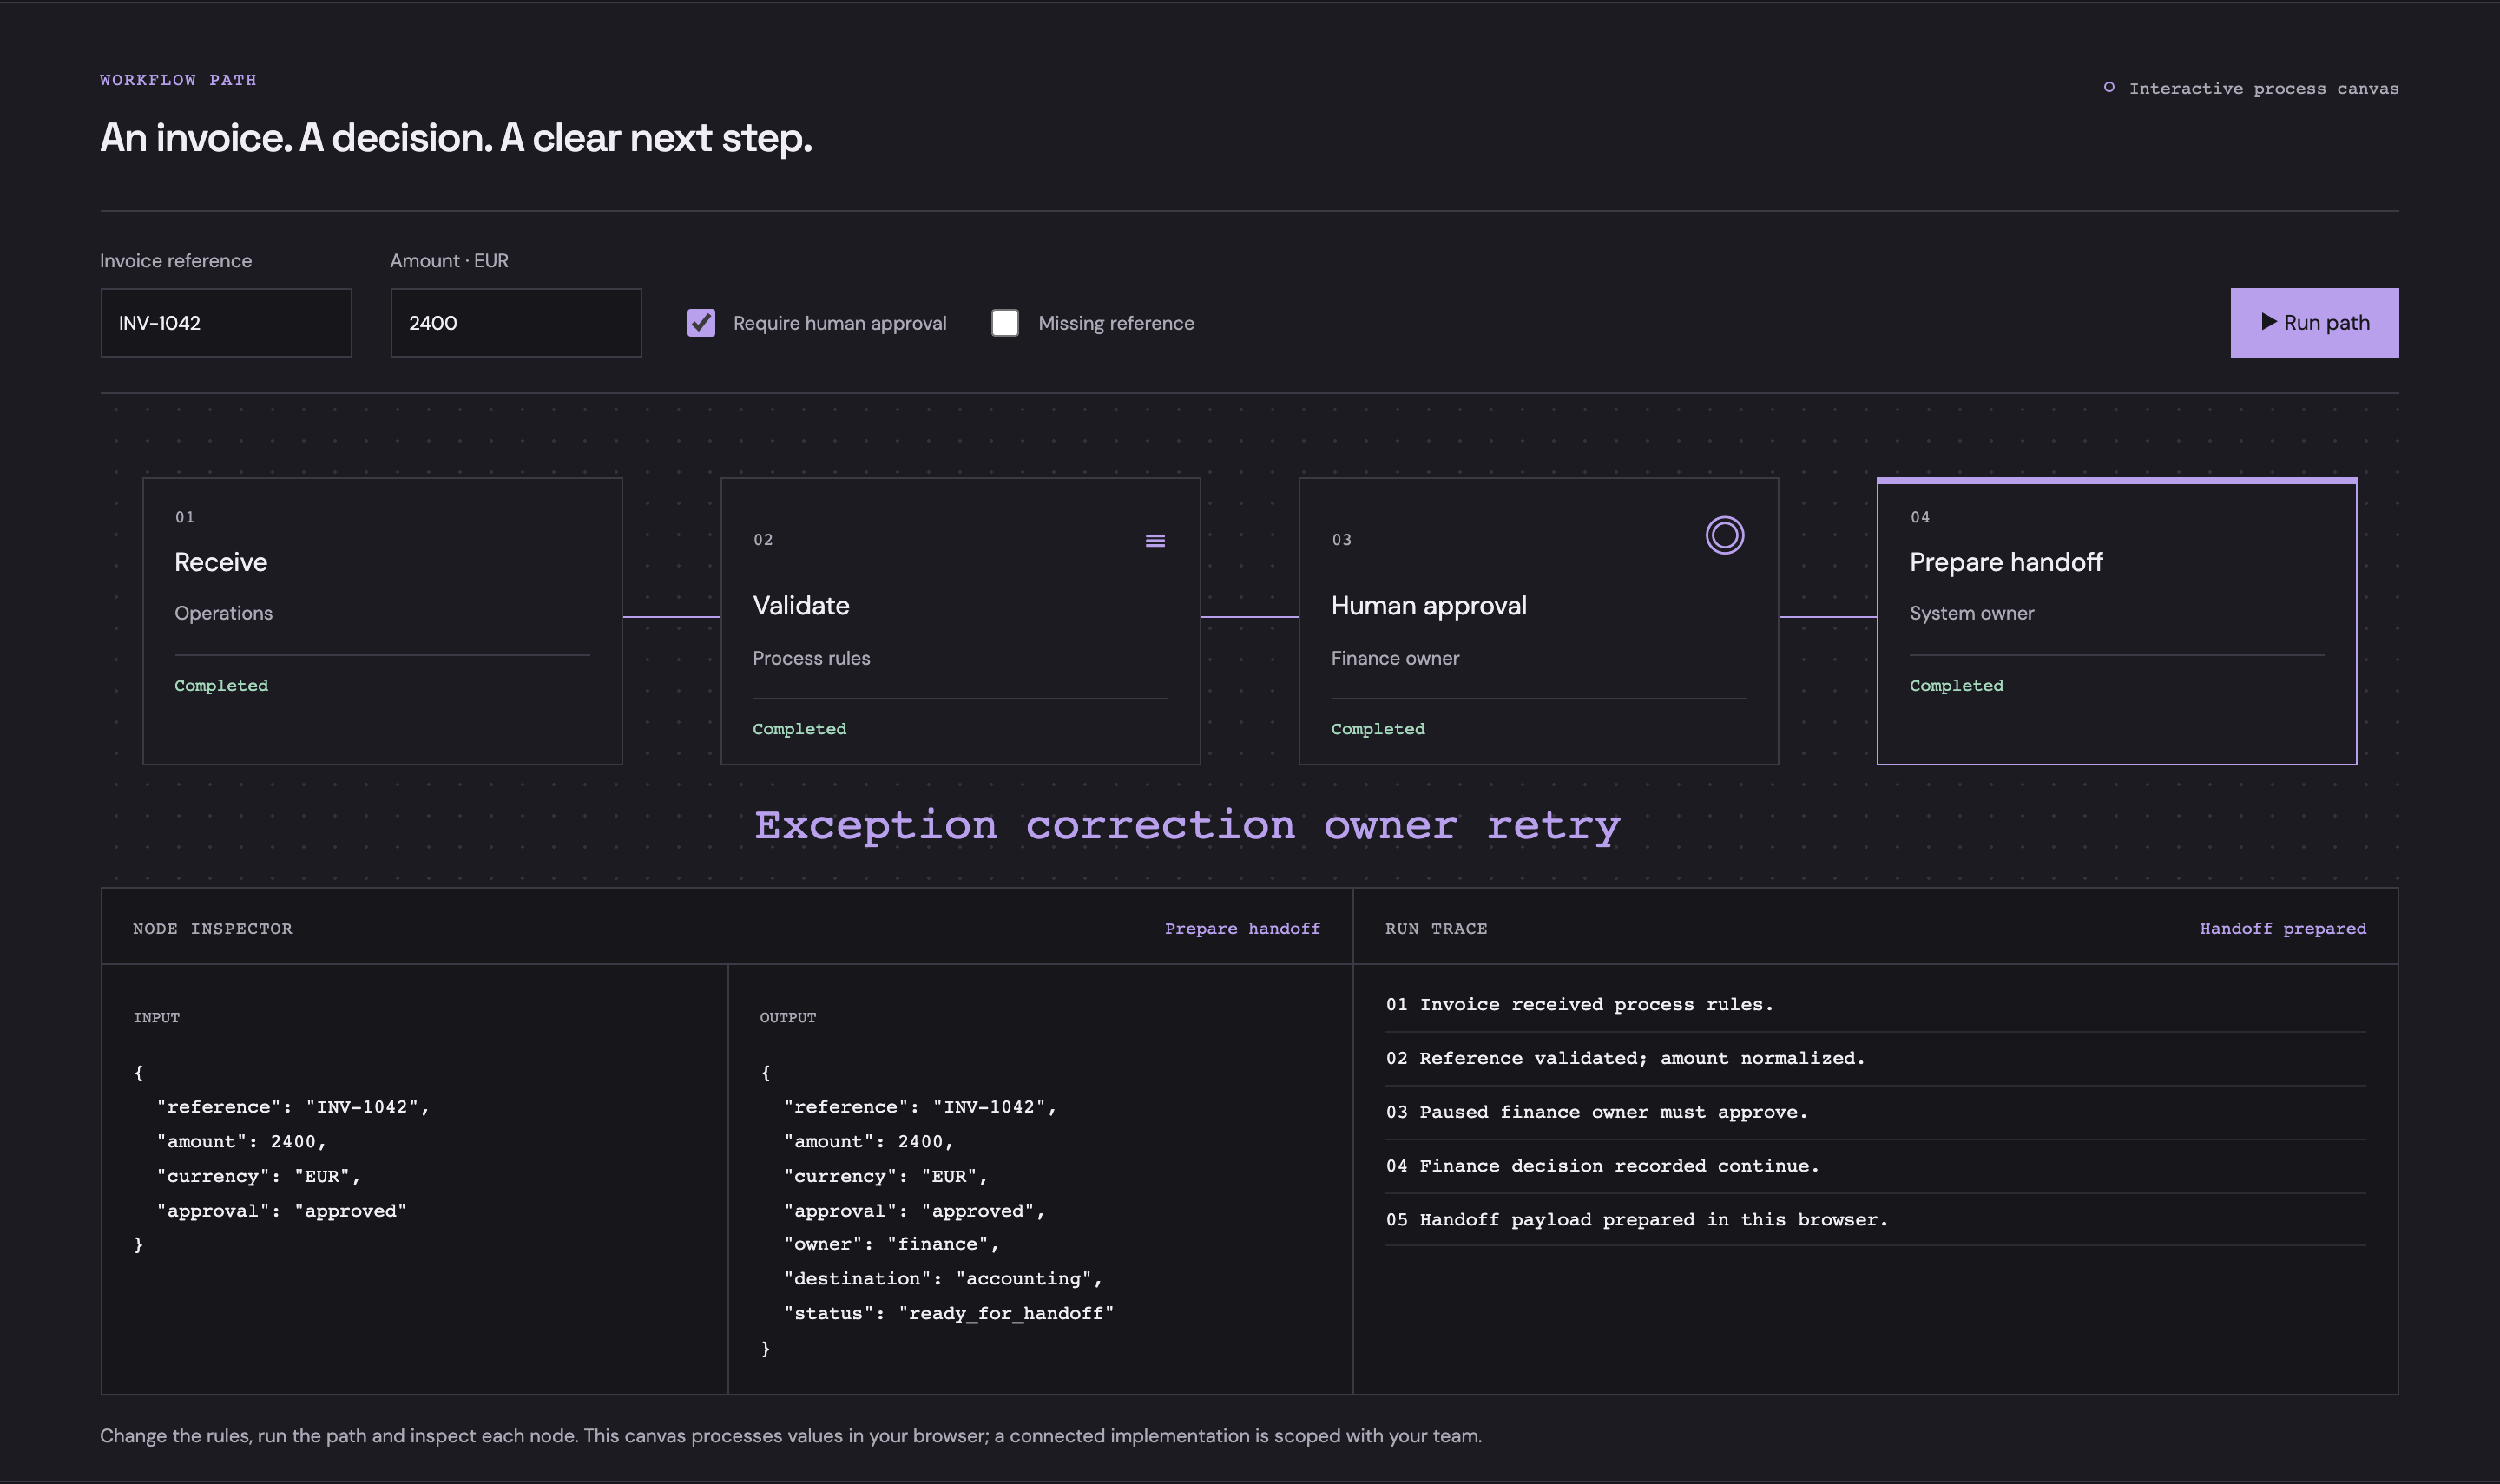
Task: Click the 'Completed' status on Prepare handoff node
Action: (x=1956, y=685)
